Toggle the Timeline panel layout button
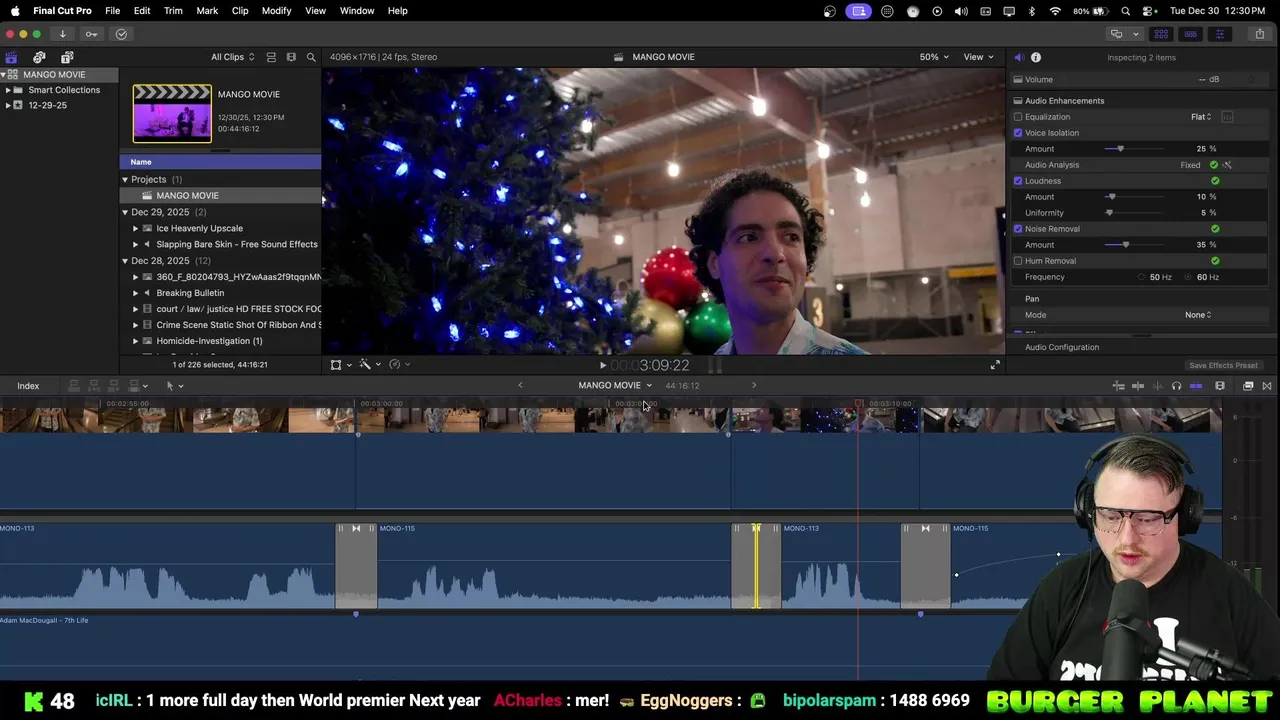The image size is (1280, 720). 1190,34
